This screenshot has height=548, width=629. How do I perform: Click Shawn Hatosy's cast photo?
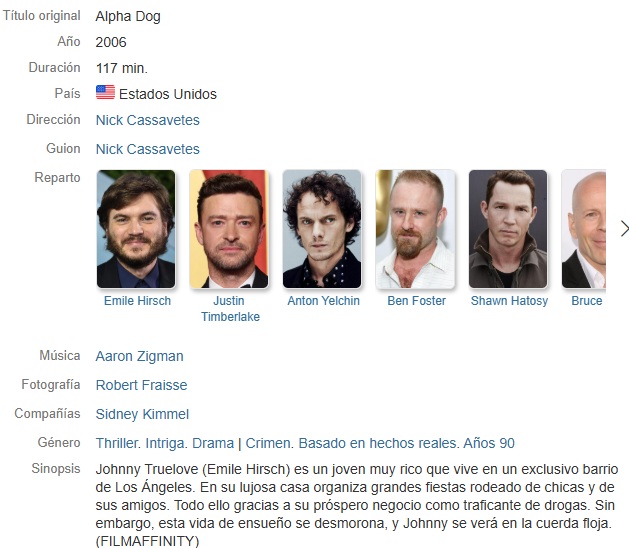pos(508,229)
